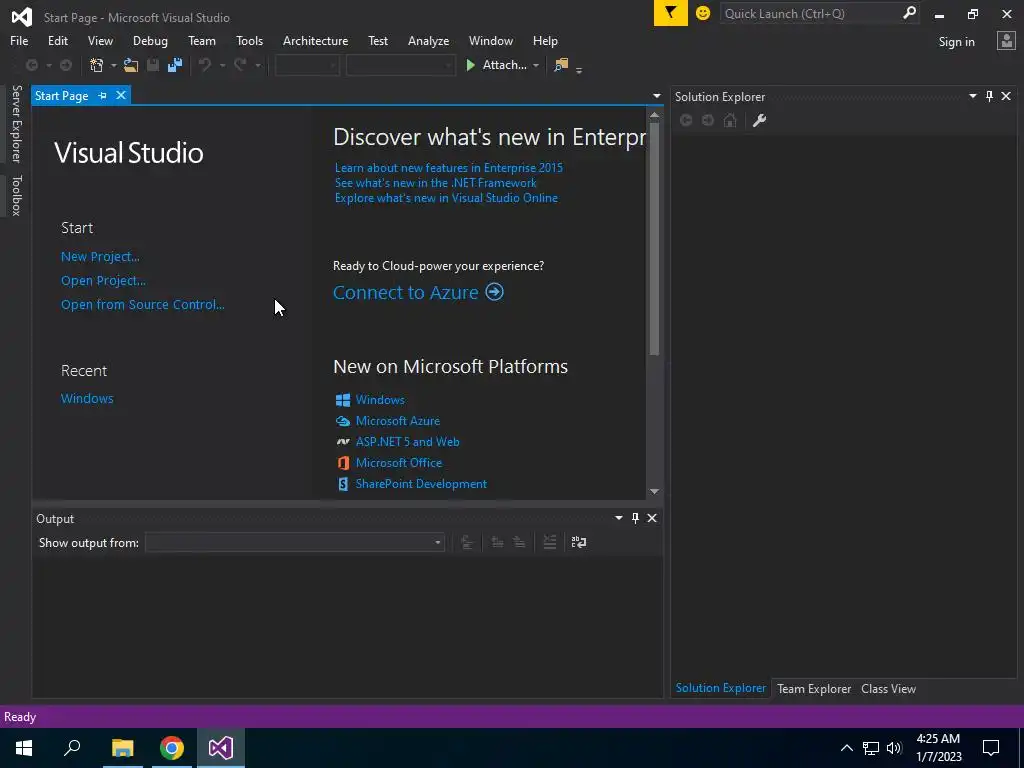The image size is (1024, 768).
Task: Click the New Project... link
Action: [x=100, y=257]
